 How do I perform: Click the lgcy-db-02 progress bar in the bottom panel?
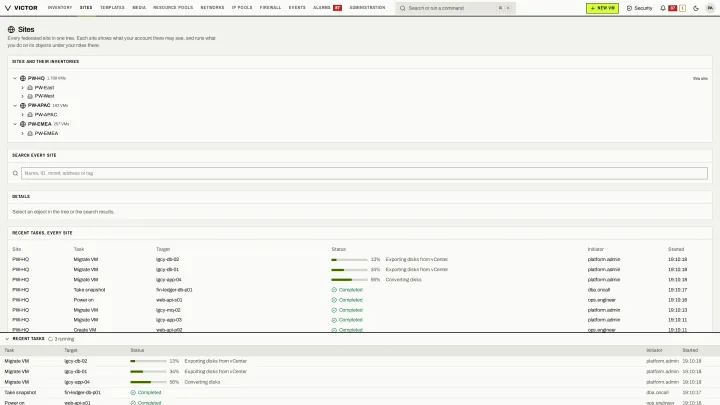(x=148, y=361)
